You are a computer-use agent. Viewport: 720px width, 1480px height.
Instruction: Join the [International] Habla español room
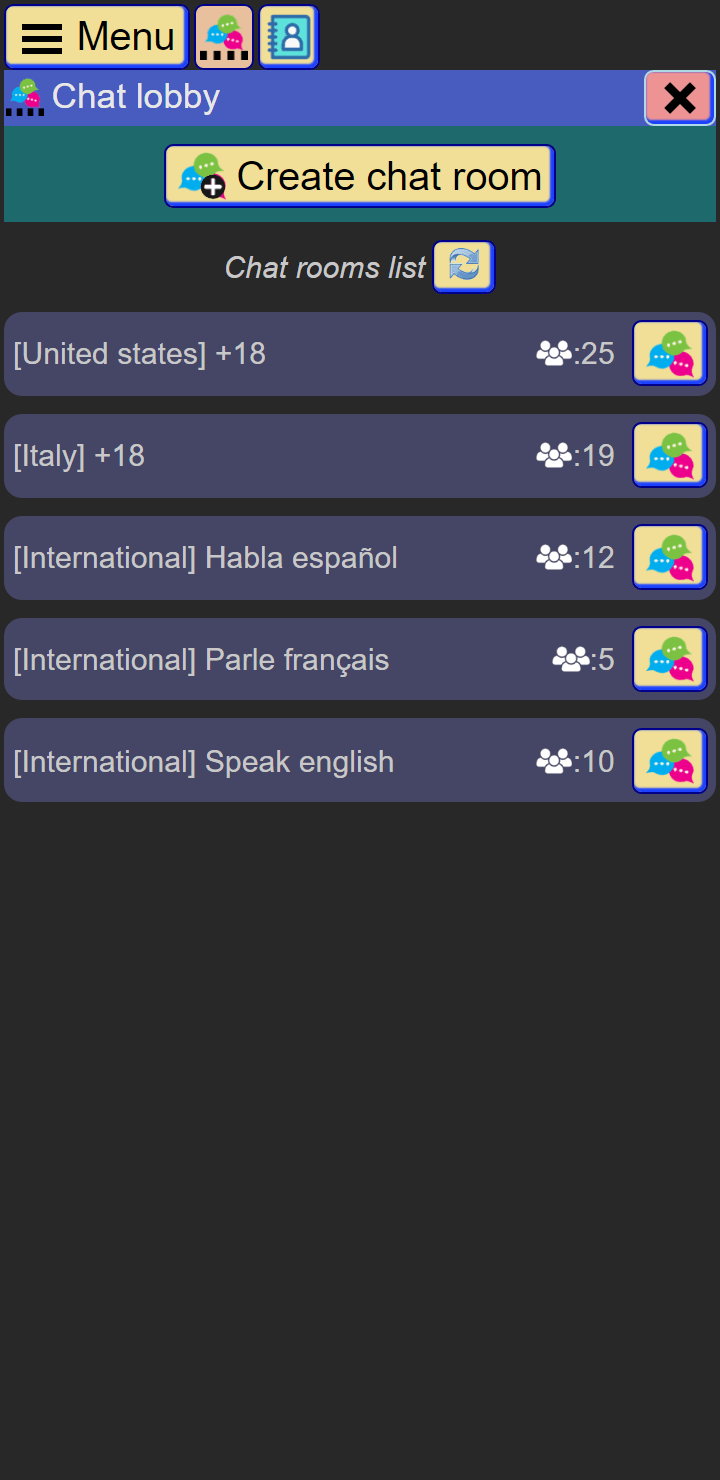tap(669, 557)
